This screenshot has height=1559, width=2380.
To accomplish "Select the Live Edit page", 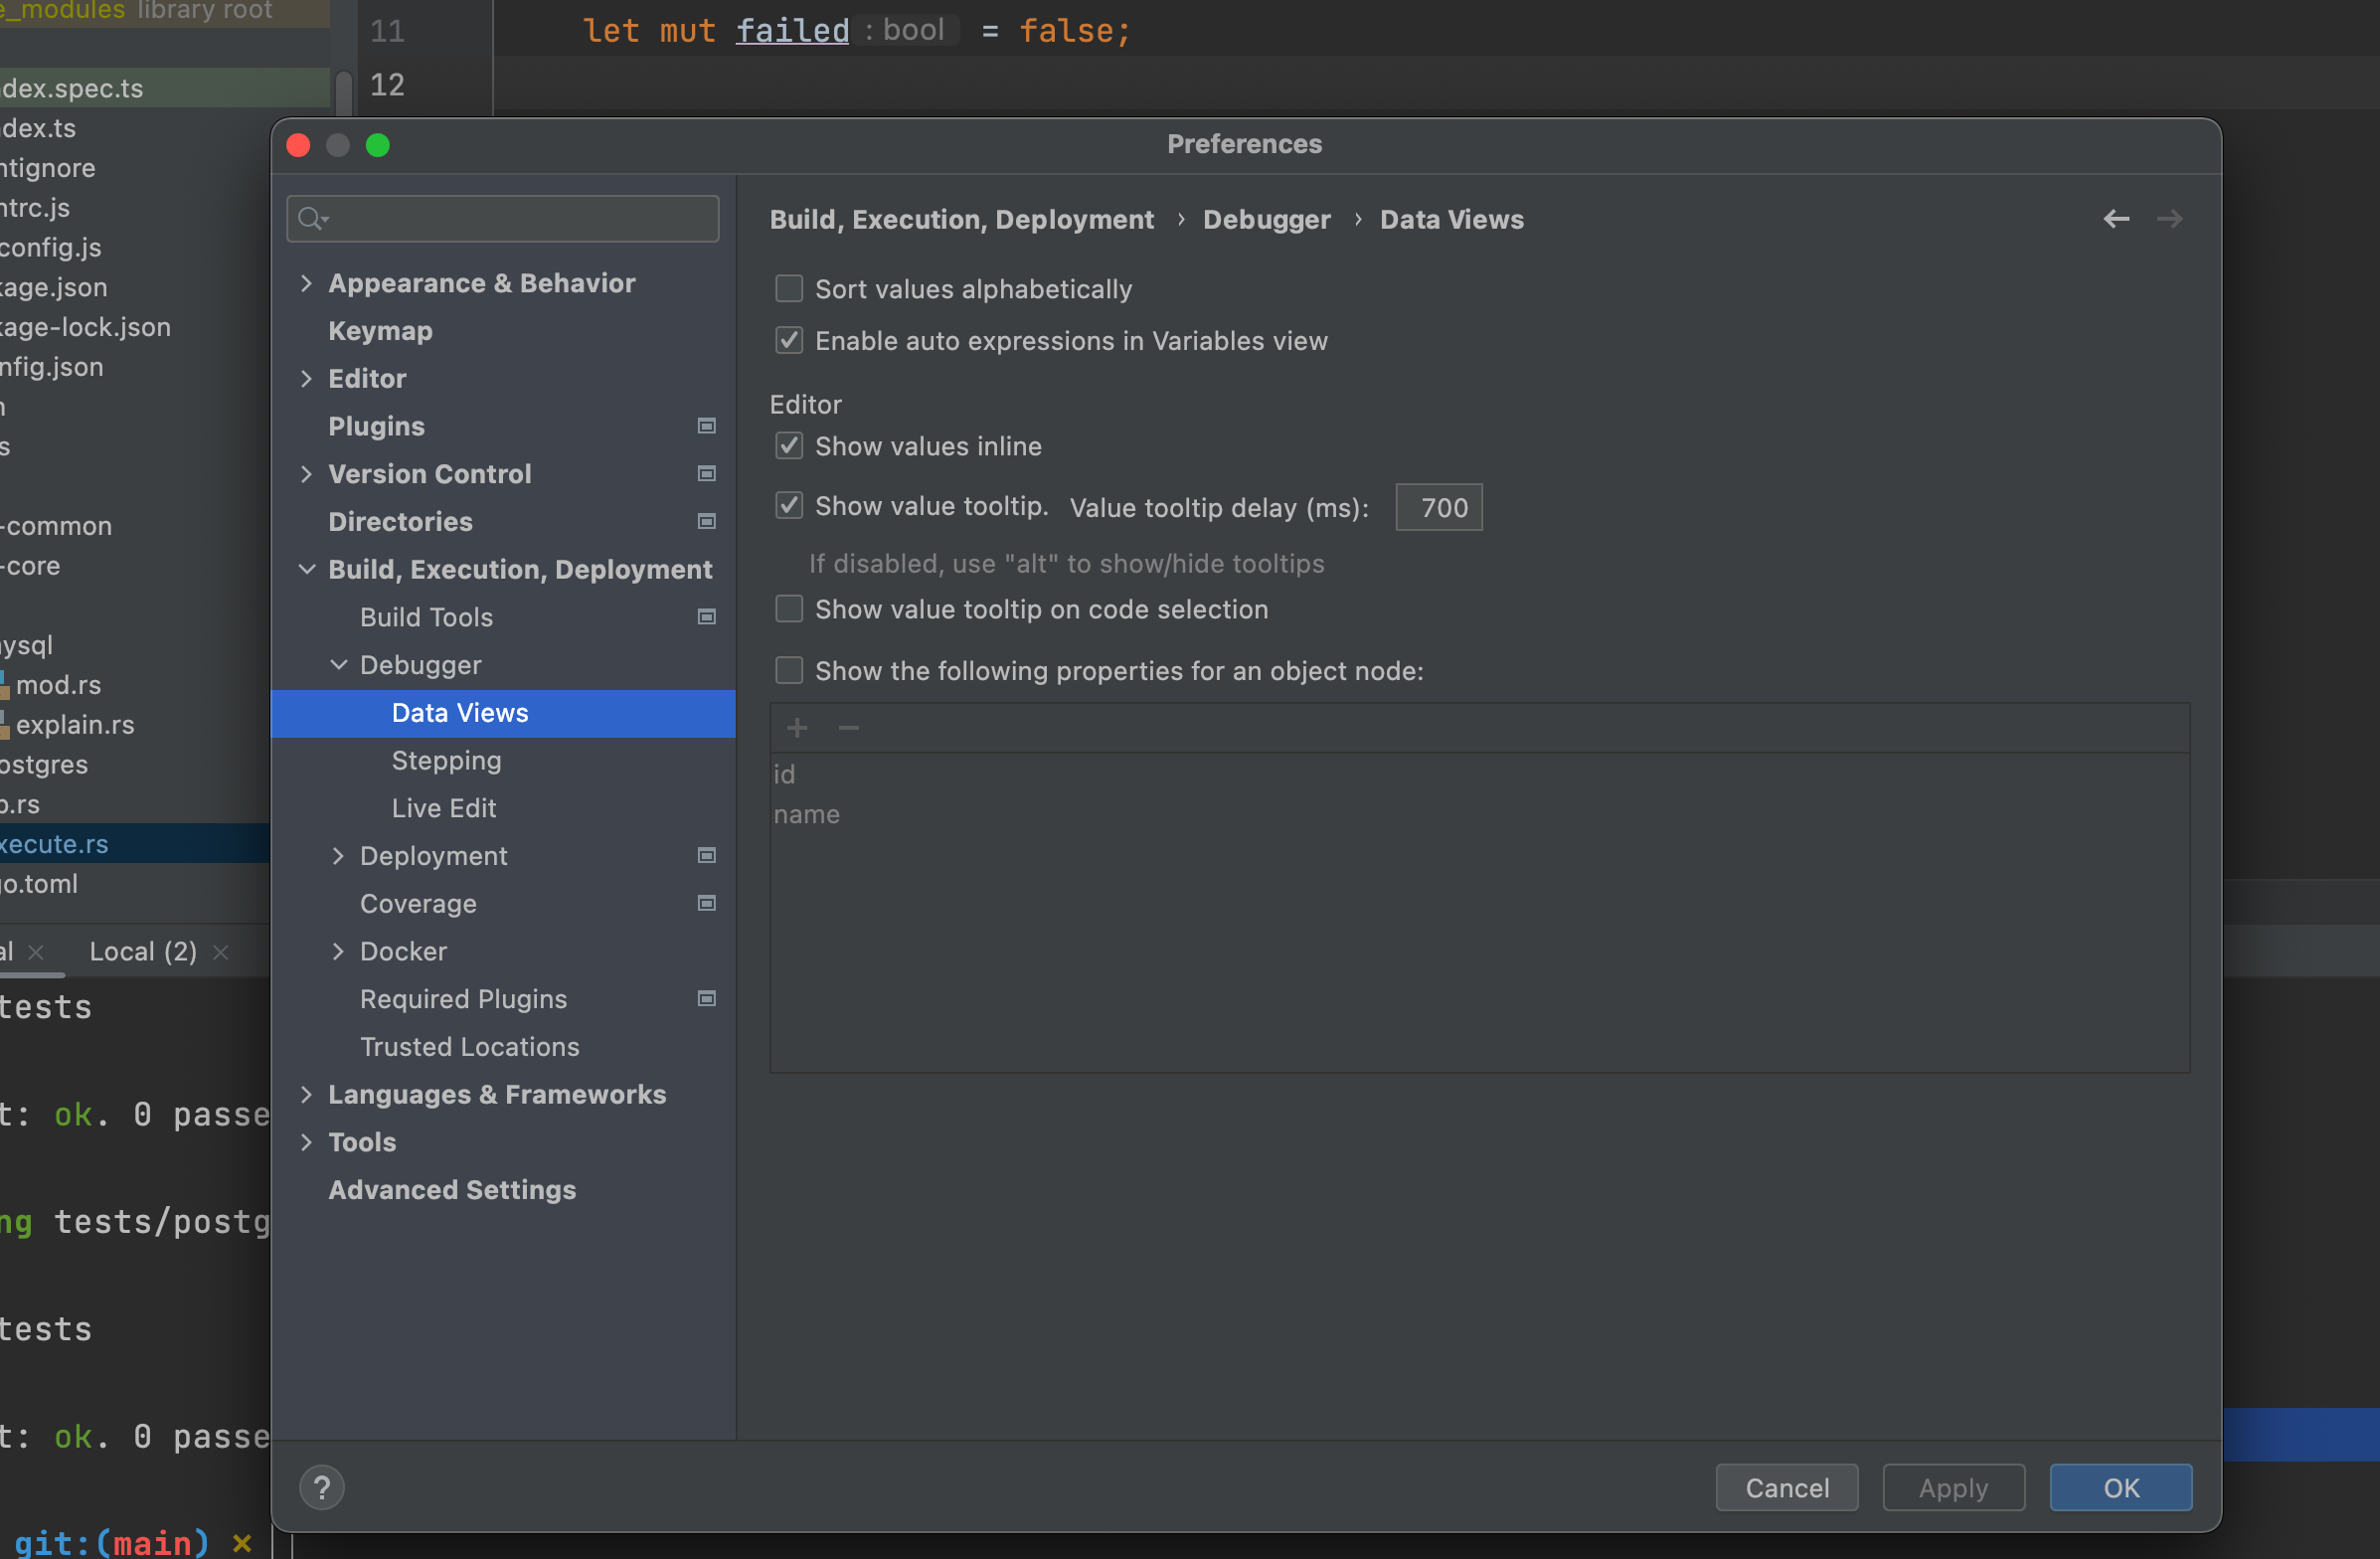I will coord(443,808).
